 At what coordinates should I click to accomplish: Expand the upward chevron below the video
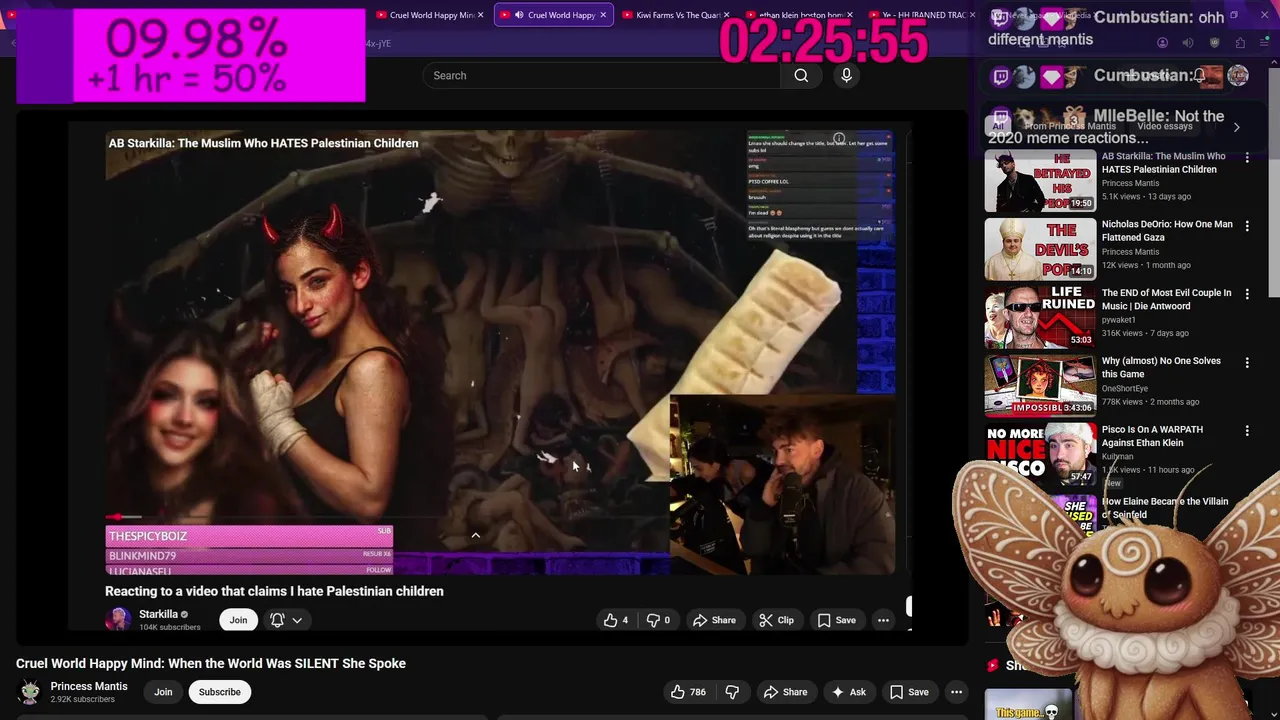pos(476,536)
